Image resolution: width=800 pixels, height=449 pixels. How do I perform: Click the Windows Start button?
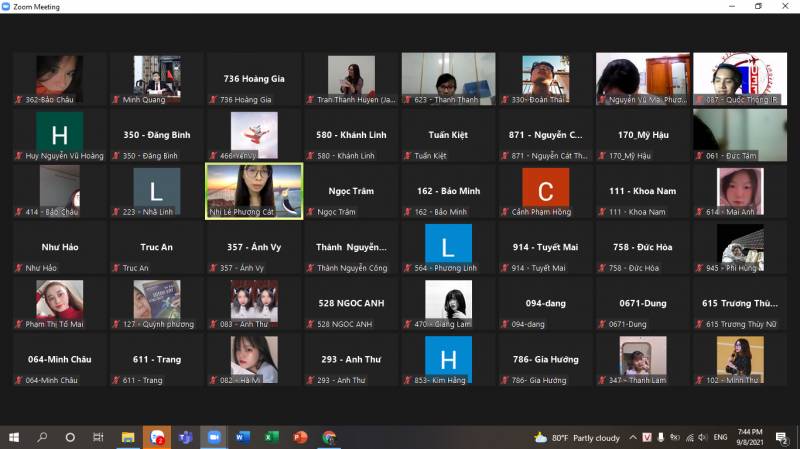[14, 437]
